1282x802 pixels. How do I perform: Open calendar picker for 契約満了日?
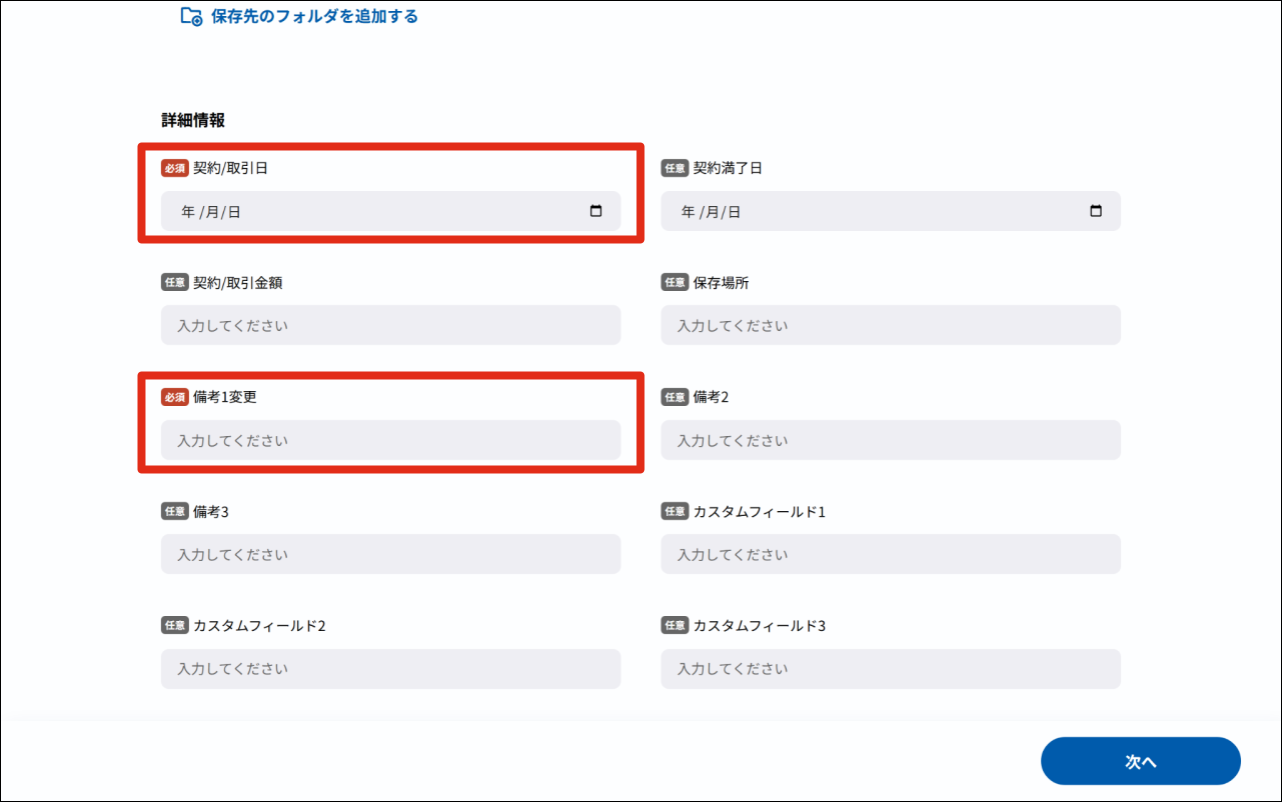1096,211
